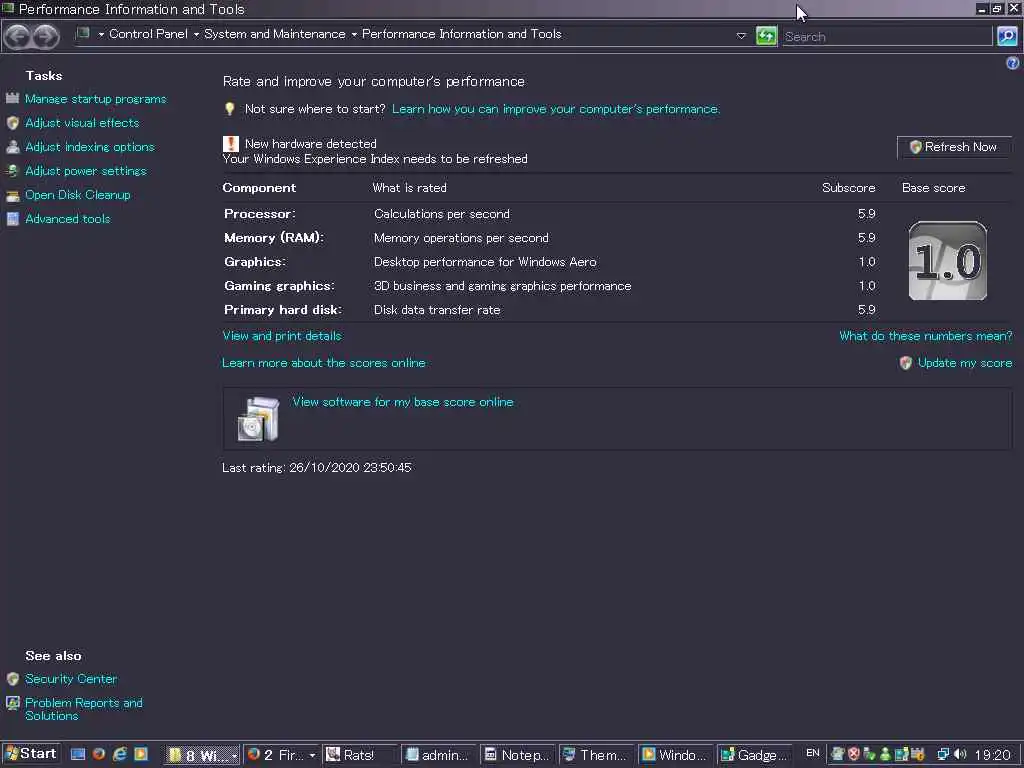Expand the address bar history dropdown

[x=741, y=36]
